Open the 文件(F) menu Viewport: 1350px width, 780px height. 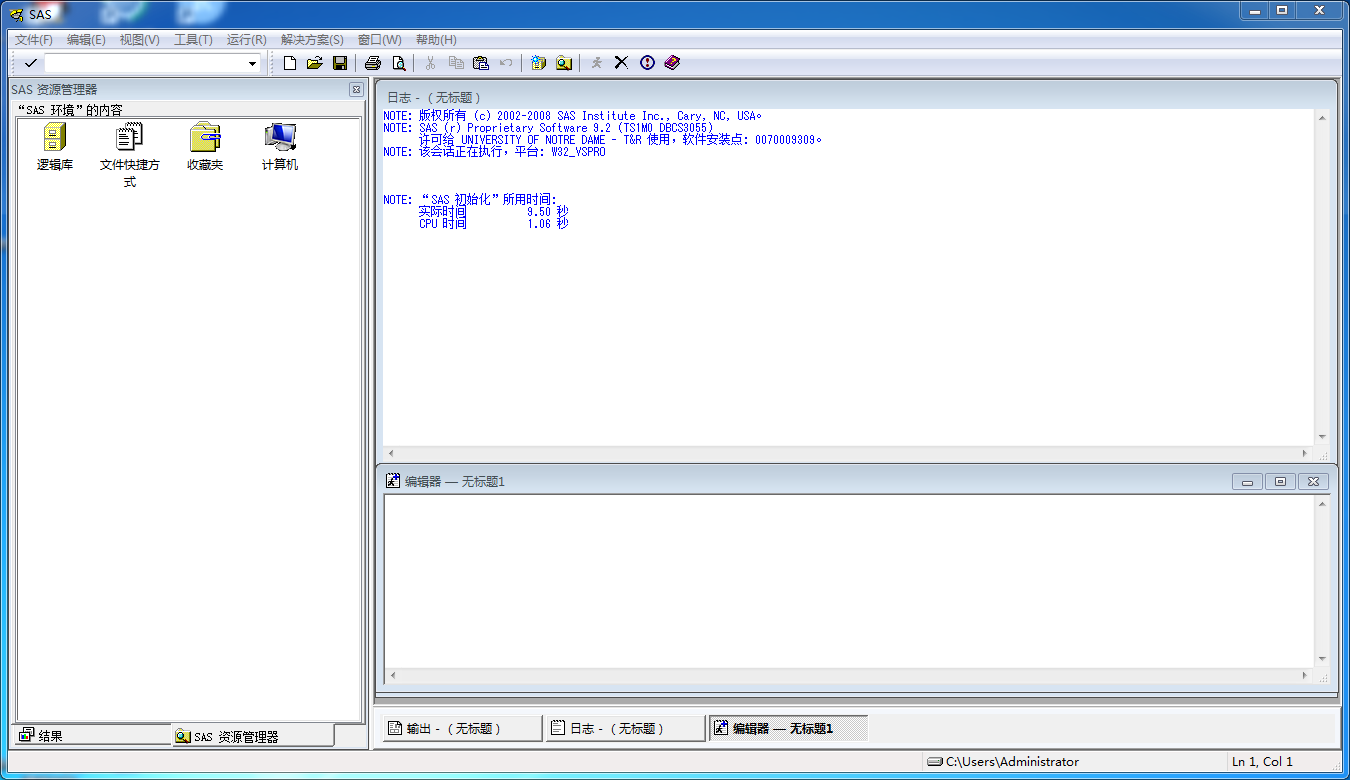pos(34,40)
